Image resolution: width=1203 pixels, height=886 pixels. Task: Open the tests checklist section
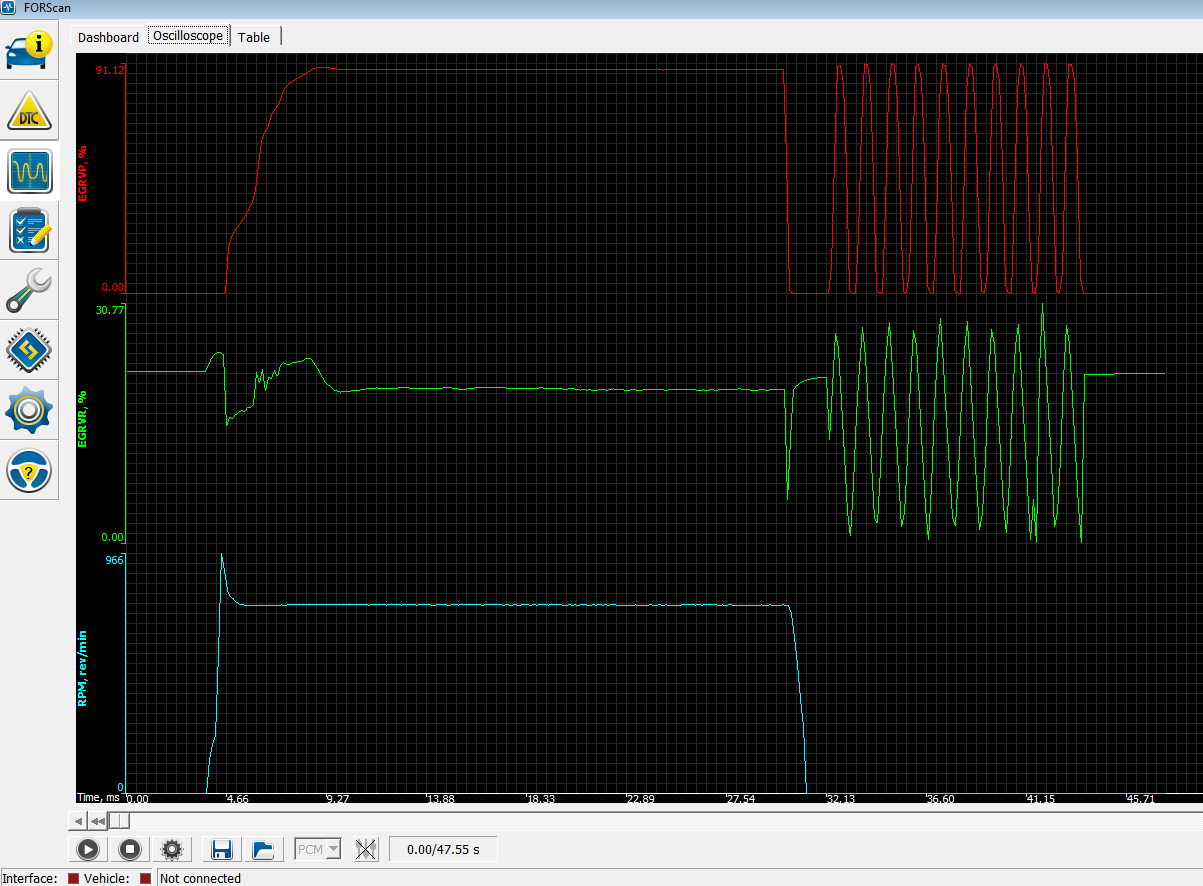point(28,231)
